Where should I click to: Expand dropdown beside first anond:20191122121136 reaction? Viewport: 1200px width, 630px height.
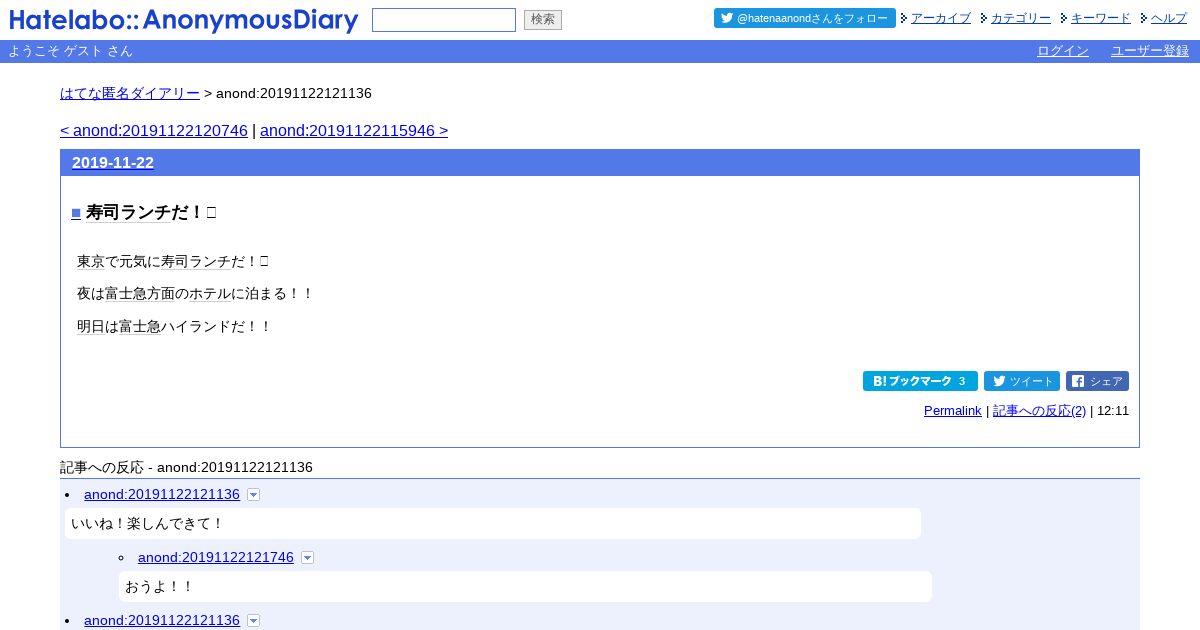point(254,495)
